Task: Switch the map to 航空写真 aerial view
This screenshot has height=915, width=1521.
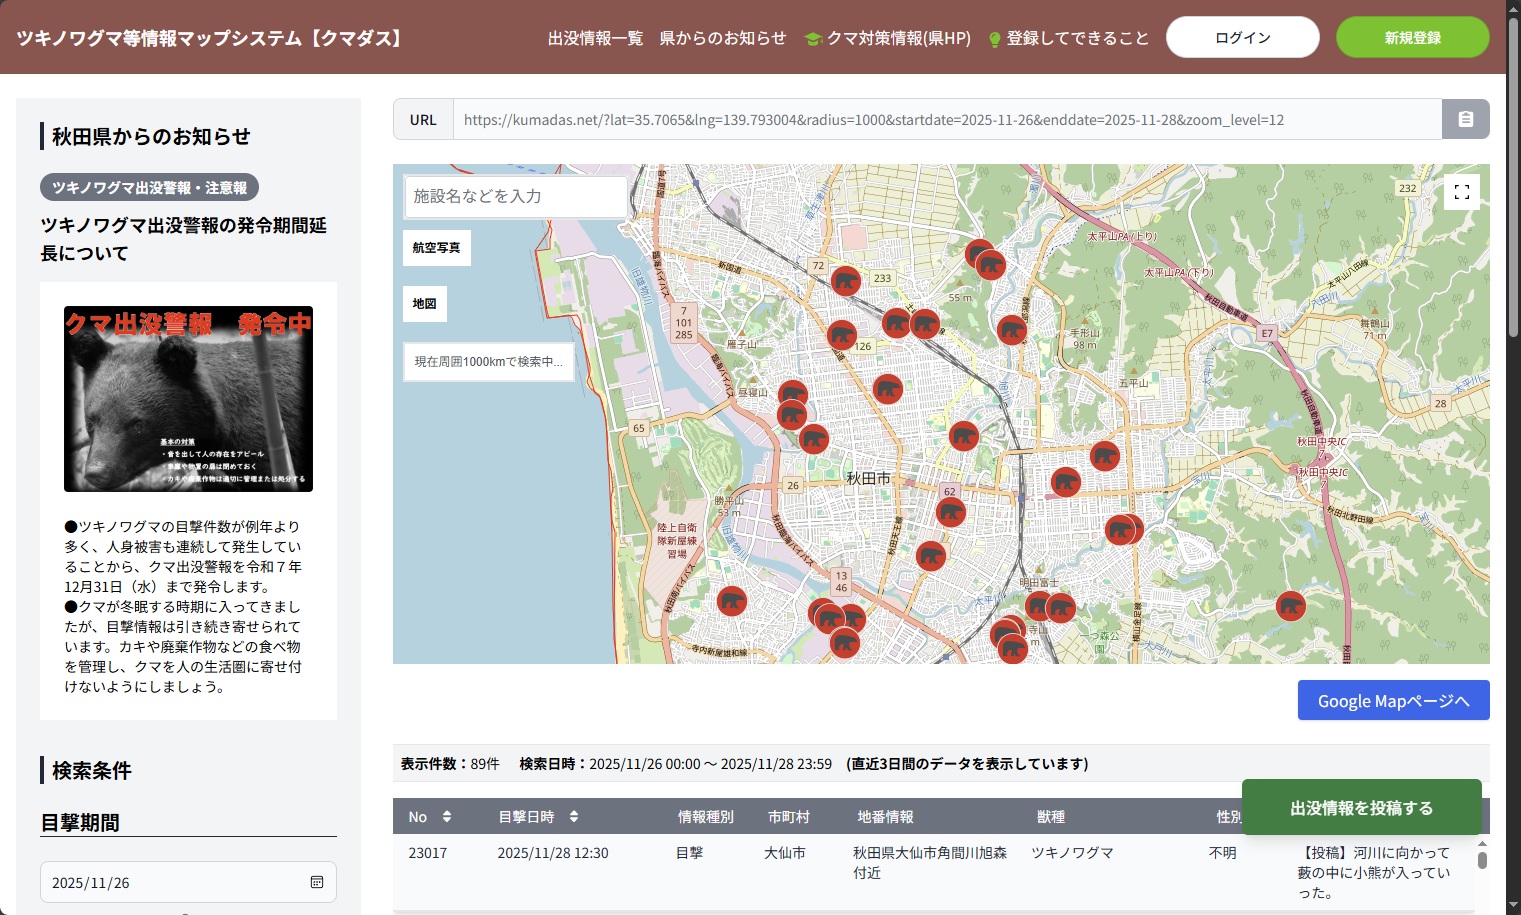Action: pos(436,247)
